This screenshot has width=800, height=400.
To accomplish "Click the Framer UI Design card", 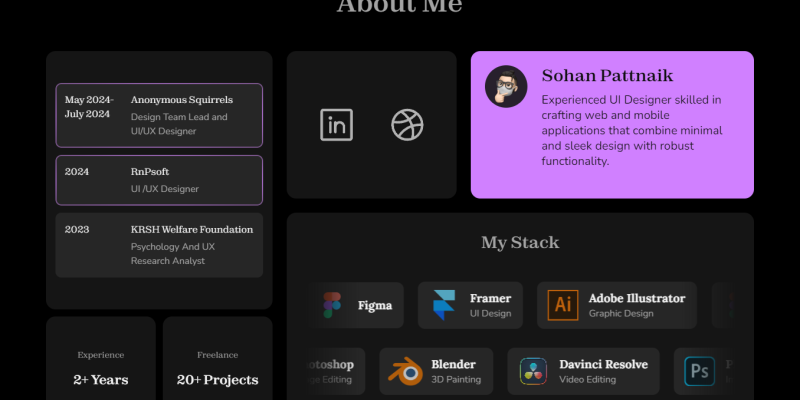I will click(x=470, y=305).
